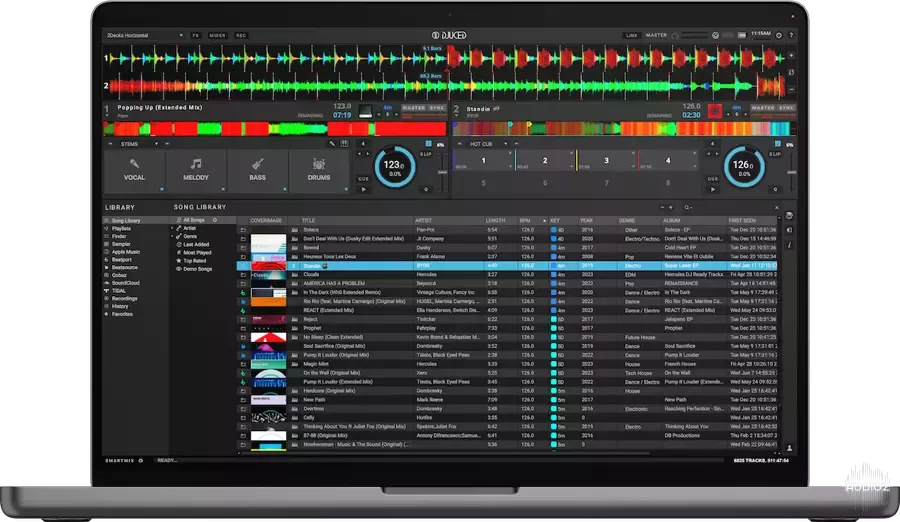Click deck 1 play button

click(x=363, y=189)
